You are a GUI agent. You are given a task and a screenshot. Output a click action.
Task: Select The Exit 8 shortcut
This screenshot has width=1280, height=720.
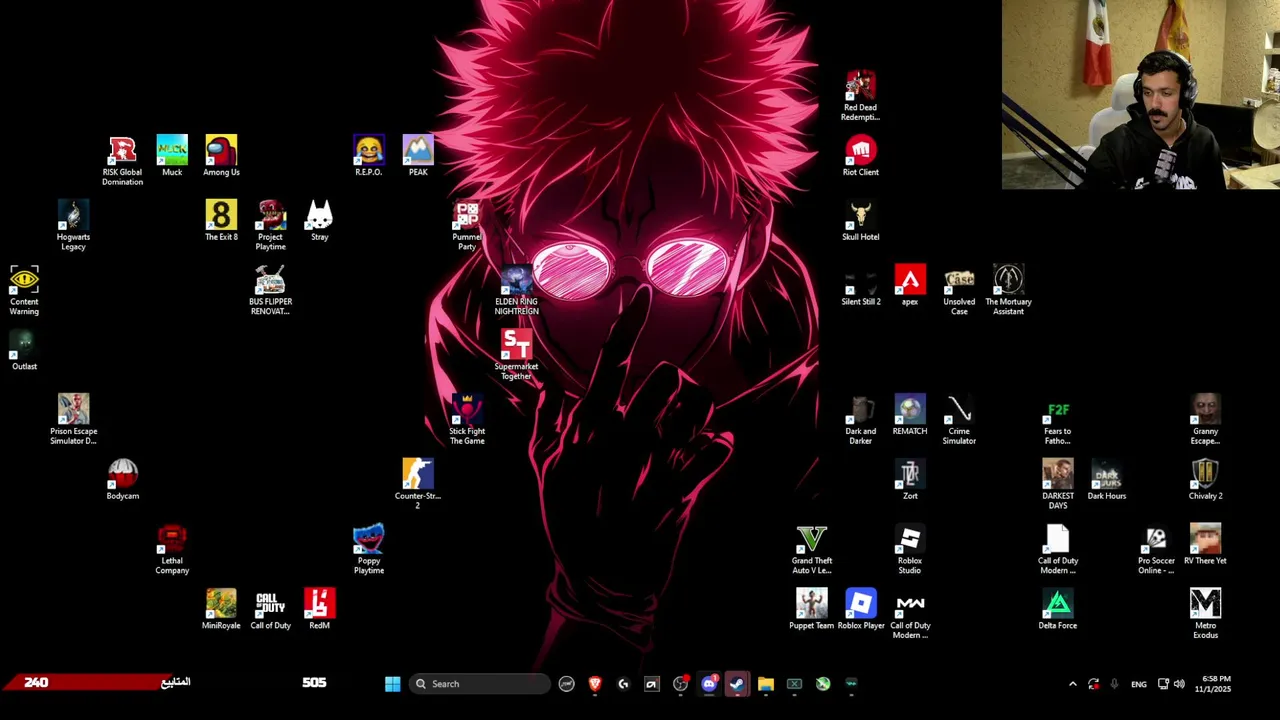[x=221, y=221]
